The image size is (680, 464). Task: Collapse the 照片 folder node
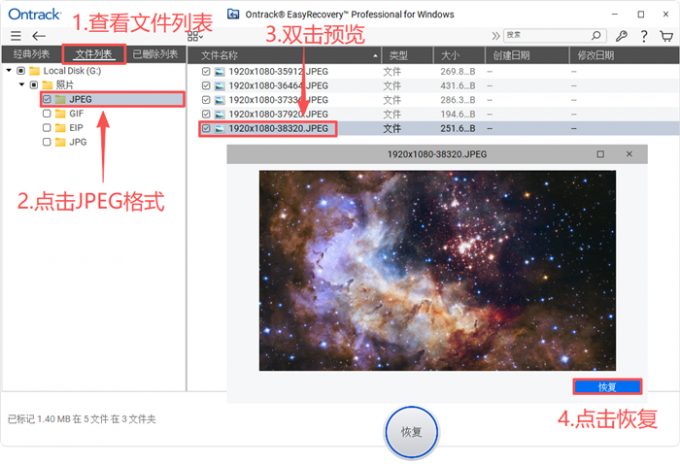pos(22,85)
